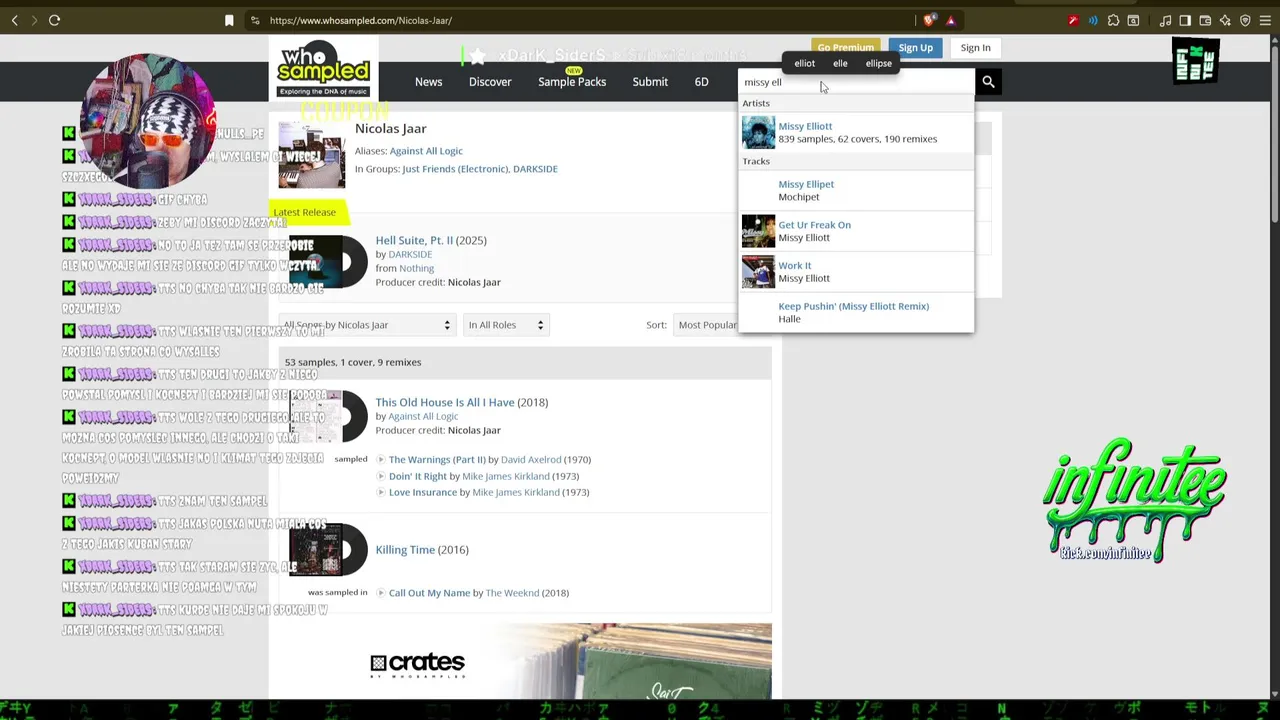Click the Brave Rewards triangle icon
Screen dimensions: 1280x720
(x=951, y=20)
